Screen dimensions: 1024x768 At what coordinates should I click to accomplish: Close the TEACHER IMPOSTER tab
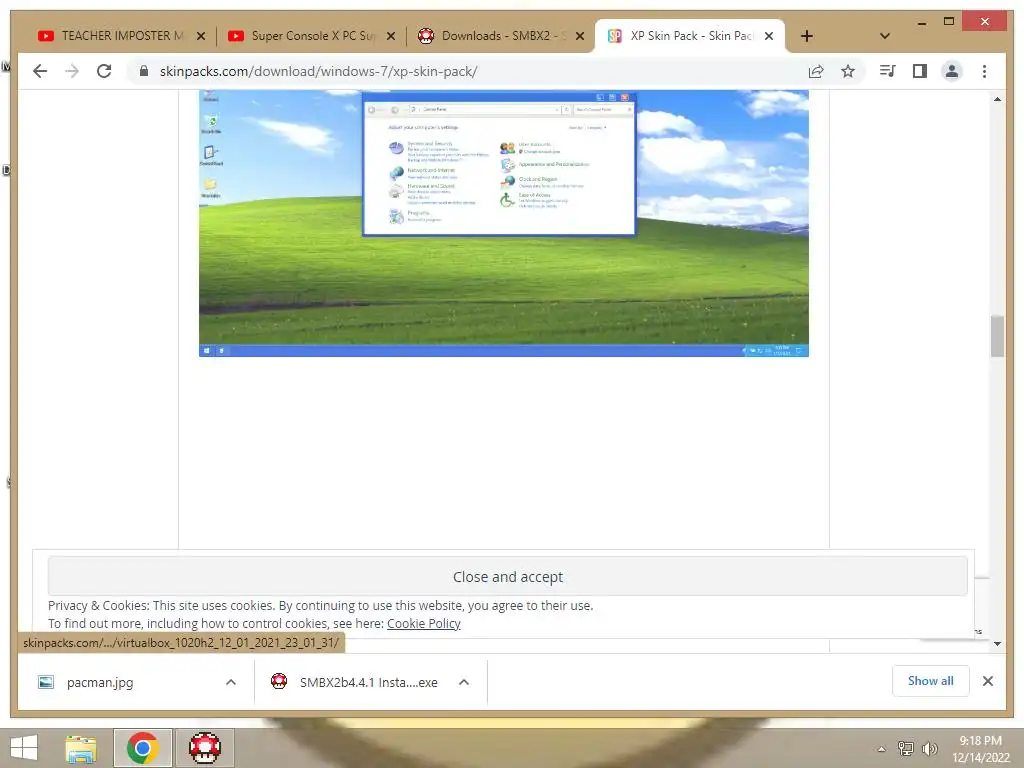pyautogui.click(x=201, y=36)
